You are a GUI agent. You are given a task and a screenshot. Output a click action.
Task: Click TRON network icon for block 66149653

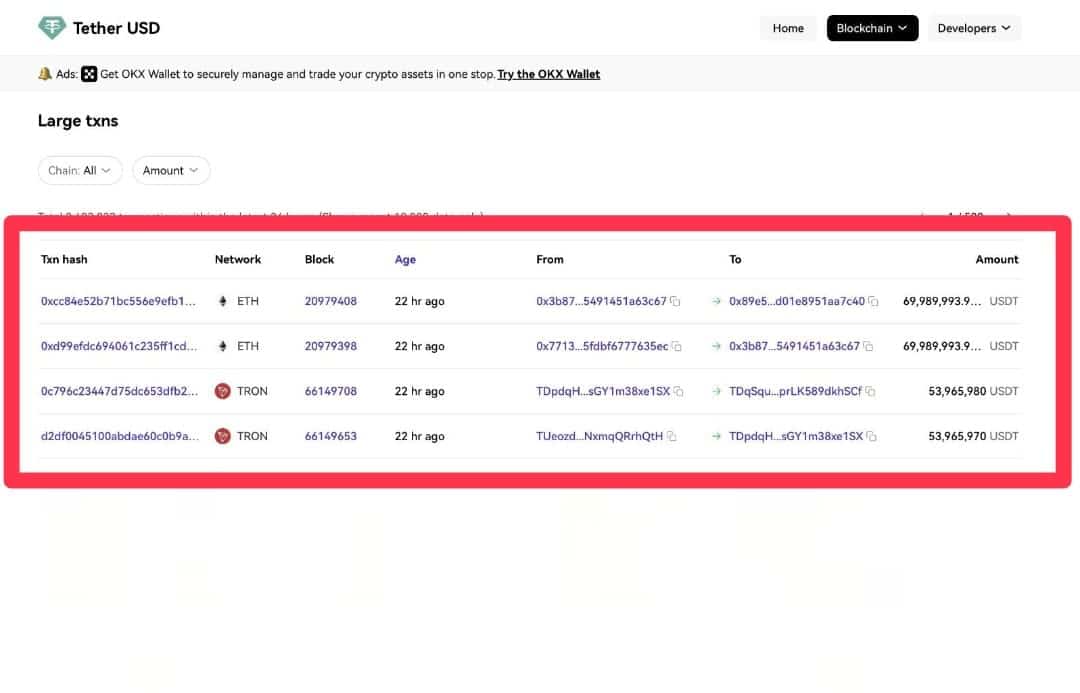tap(222, 436)
